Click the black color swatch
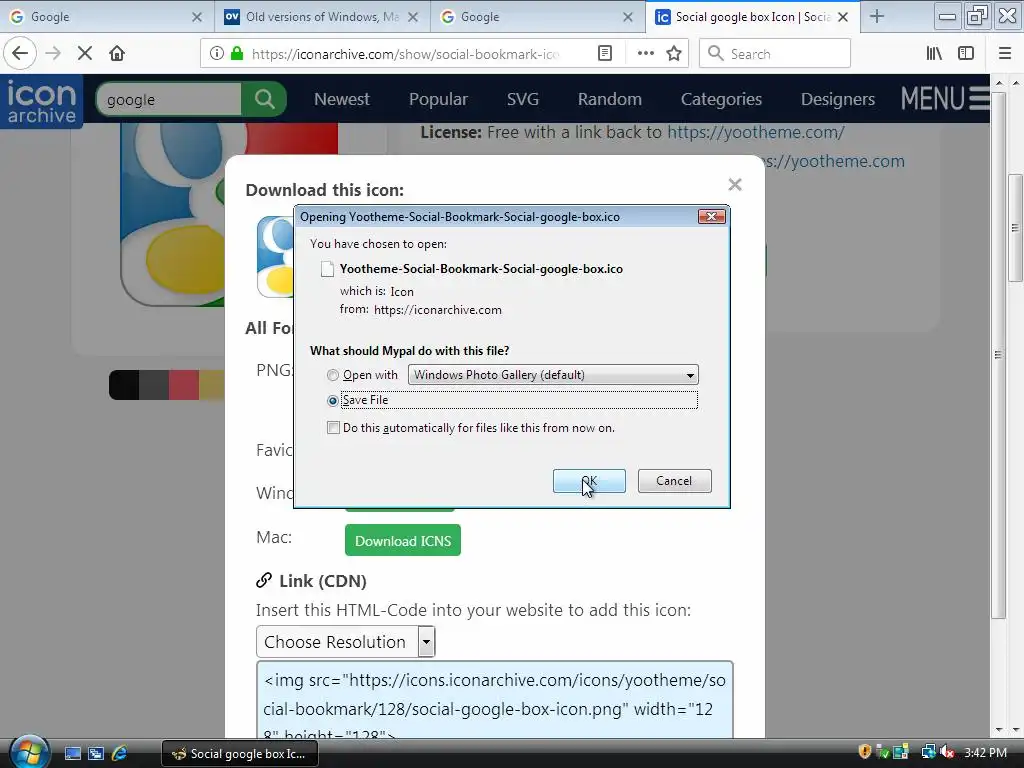The height and width of the screenshot is (768, 1024). pos(123,385)
